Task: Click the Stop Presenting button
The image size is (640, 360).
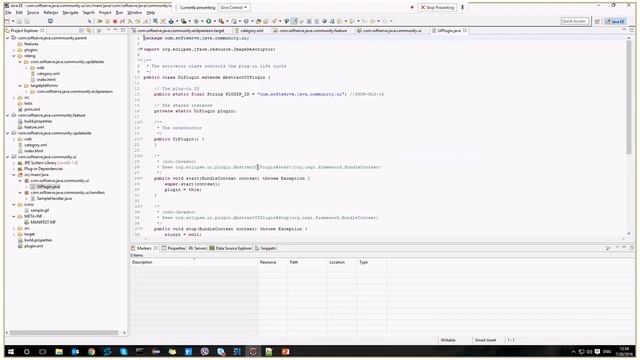Action: (437, 7)
